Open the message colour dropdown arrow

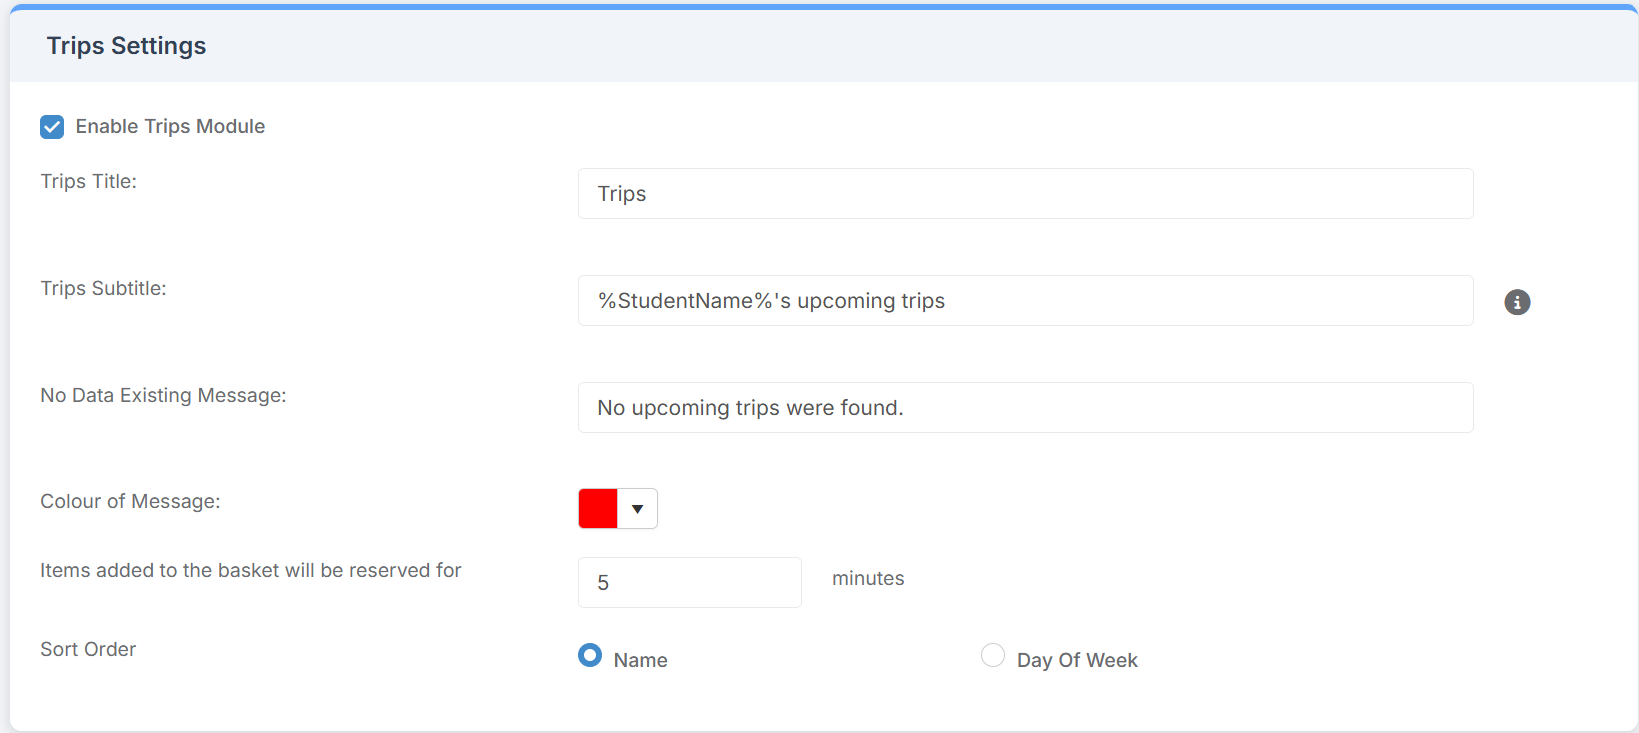(638, 509)
